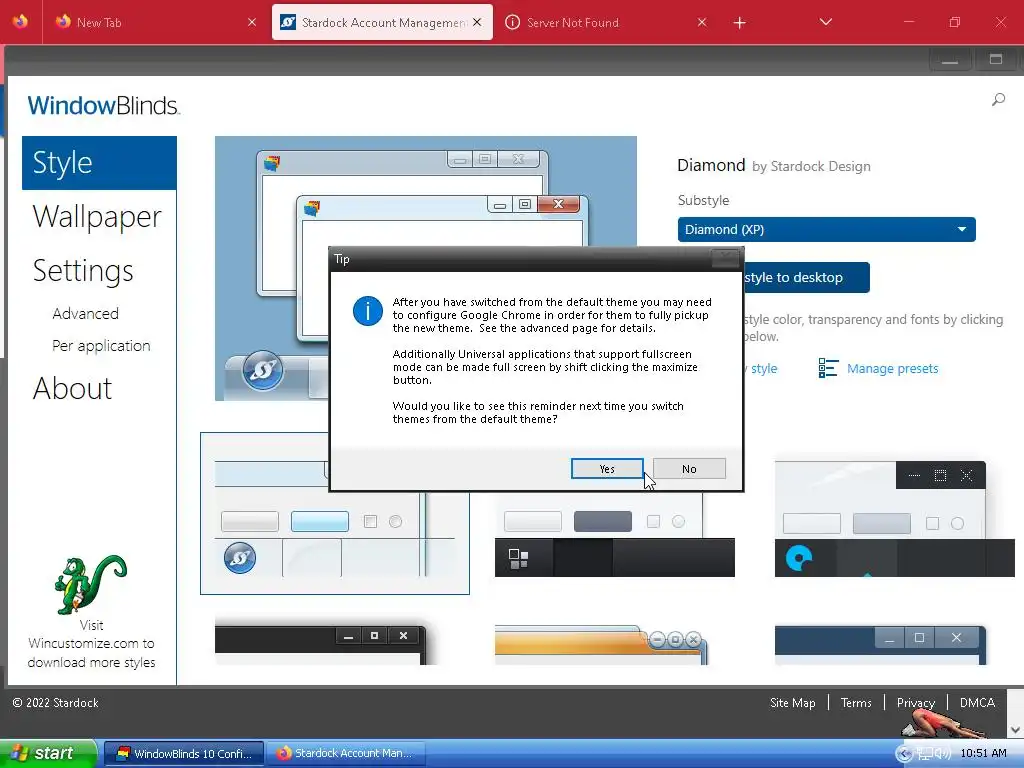Screen dimensions: 1024x768
Task: Open the Windows start button
Action: click(48, 753)
